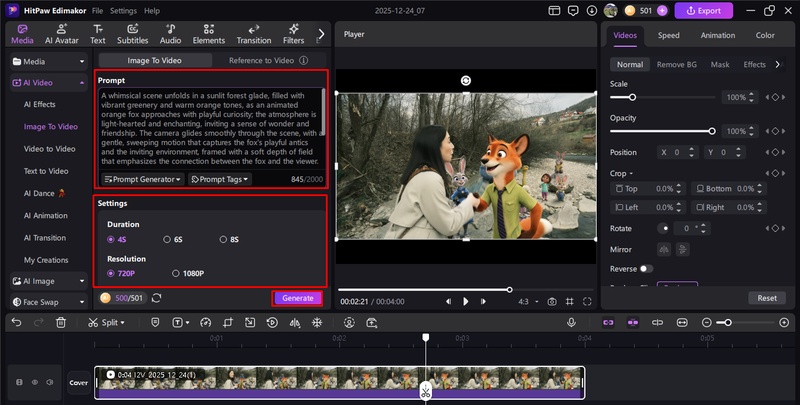
Task: Add credits with the plus button
Action: 662,11
